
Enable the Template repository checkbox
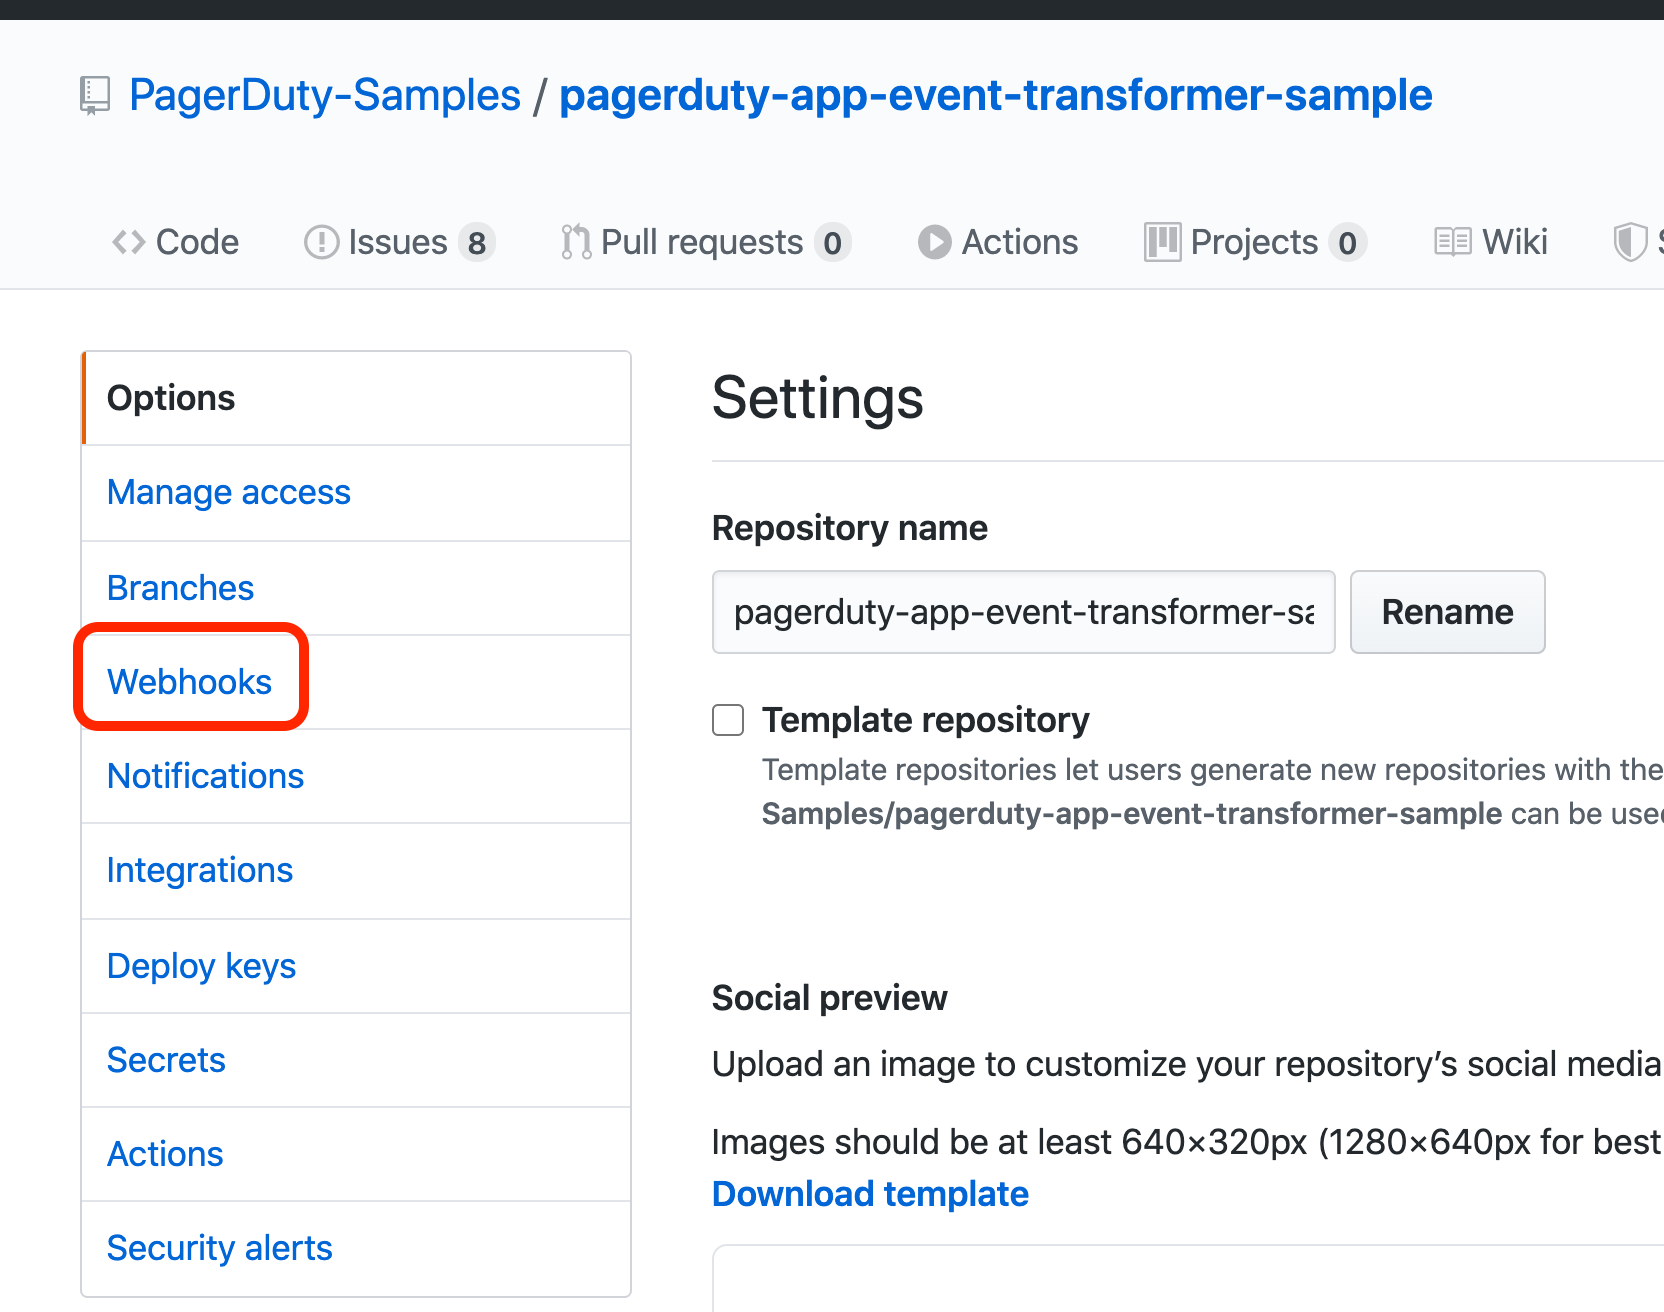(728, 720)
